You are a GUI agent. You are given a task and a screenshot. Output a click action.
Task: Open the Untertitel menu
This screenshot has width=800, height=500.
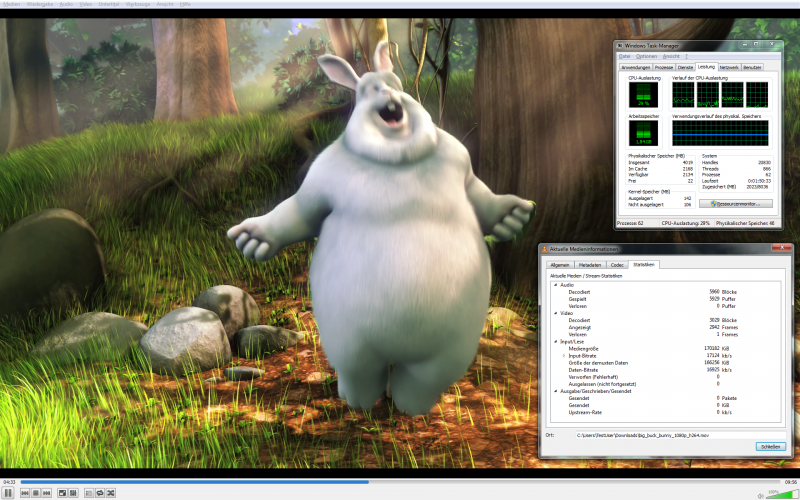point(109,4)
